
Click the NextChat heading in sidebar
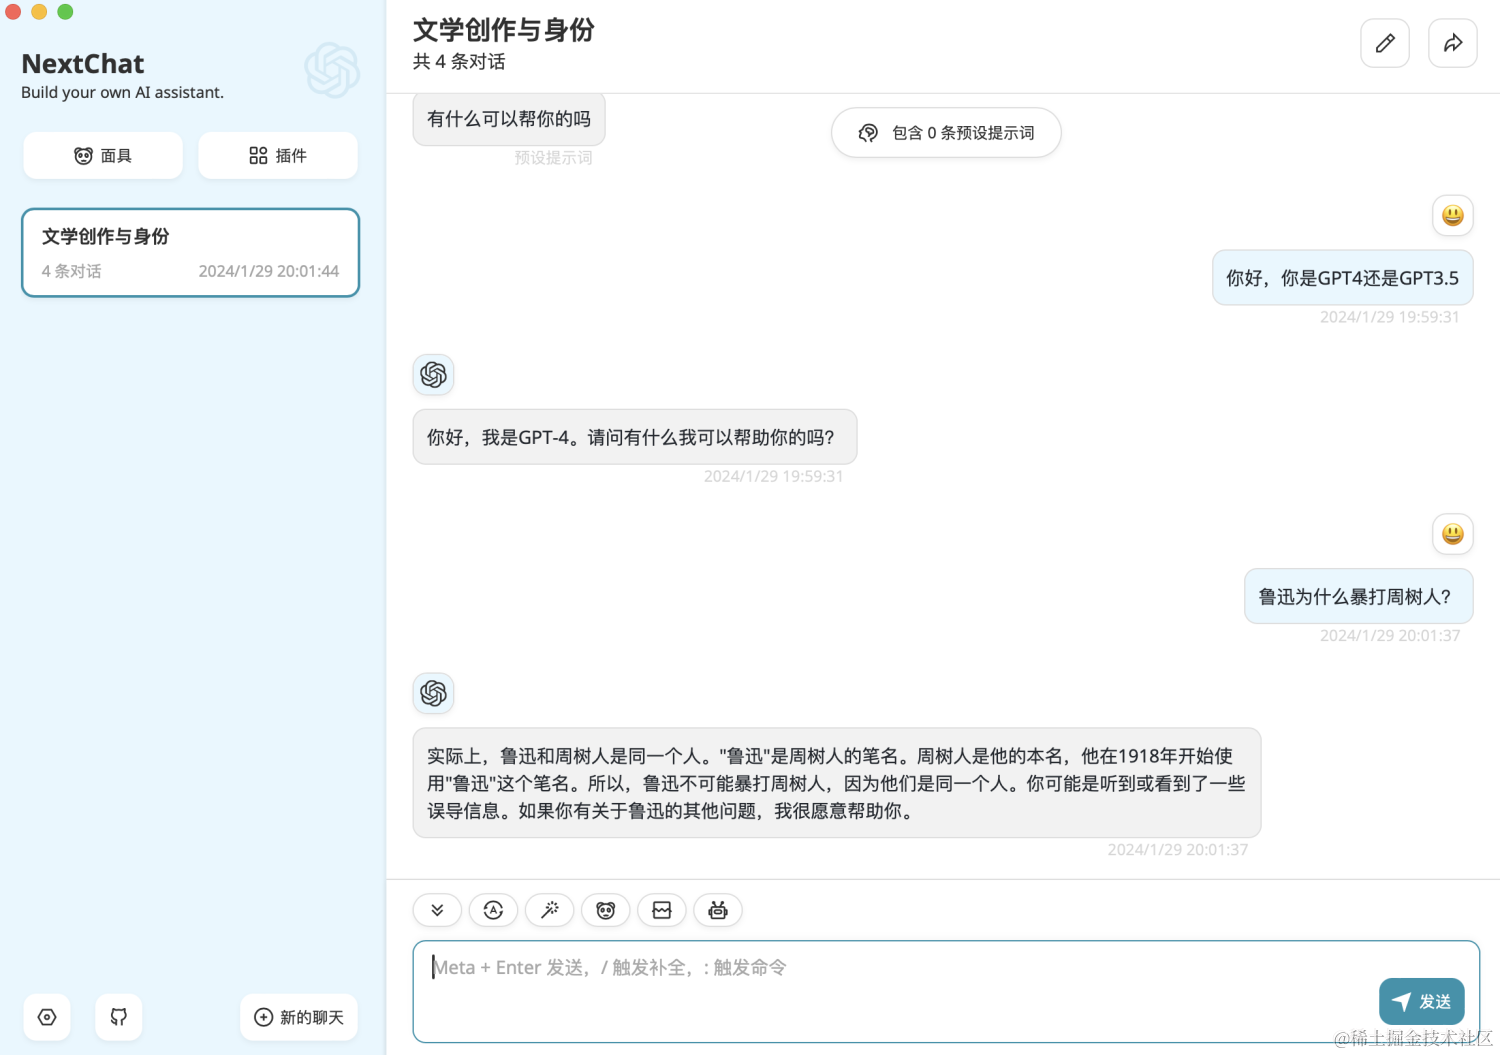click(83, 64)
